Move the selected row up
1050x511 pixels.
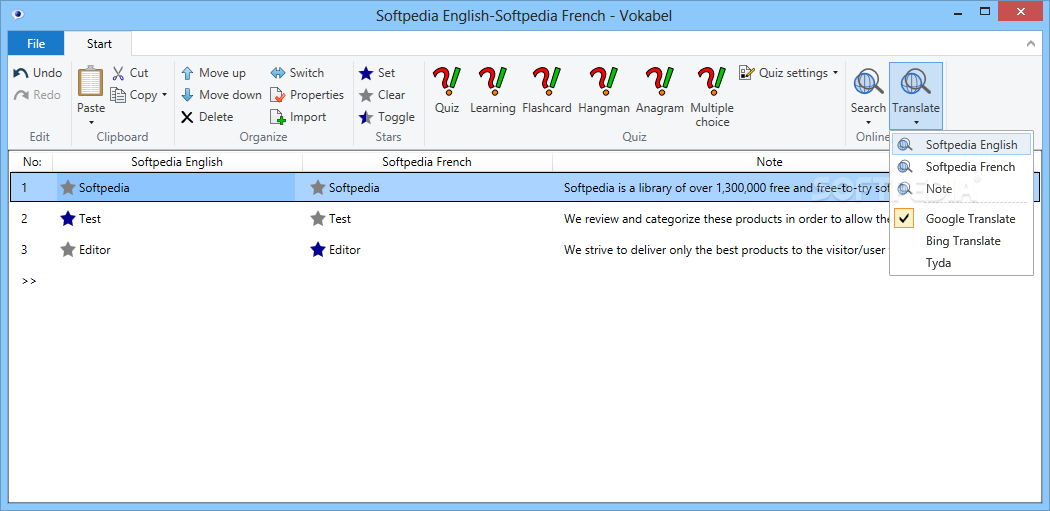pos(214,73)
